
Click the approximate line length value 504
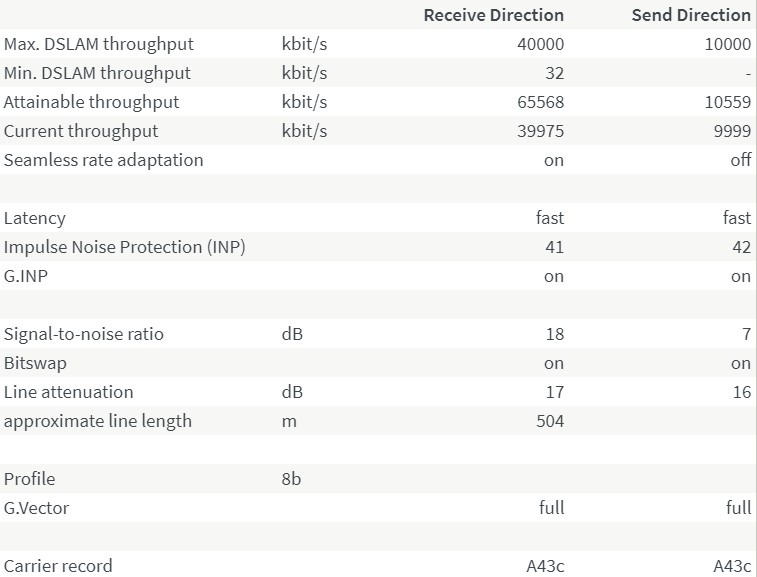(550, 421)
